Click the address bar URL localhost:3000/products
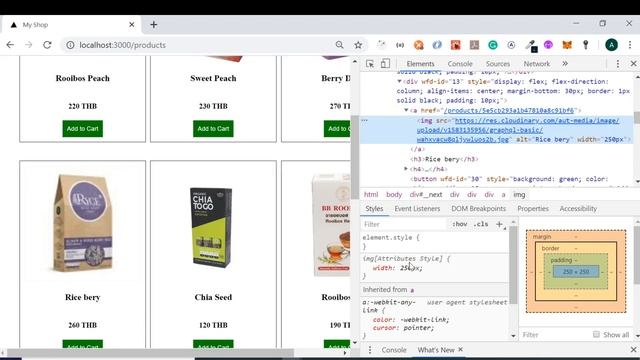This screenshot has height=360, width=640. click(122, 45)
